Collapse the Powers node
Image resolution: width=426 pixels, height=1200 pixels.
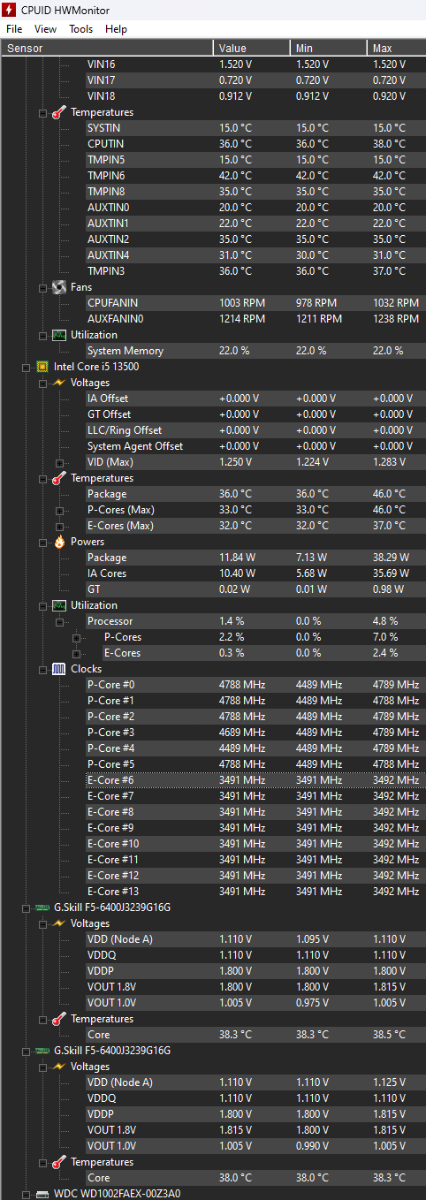pos(42,542)
